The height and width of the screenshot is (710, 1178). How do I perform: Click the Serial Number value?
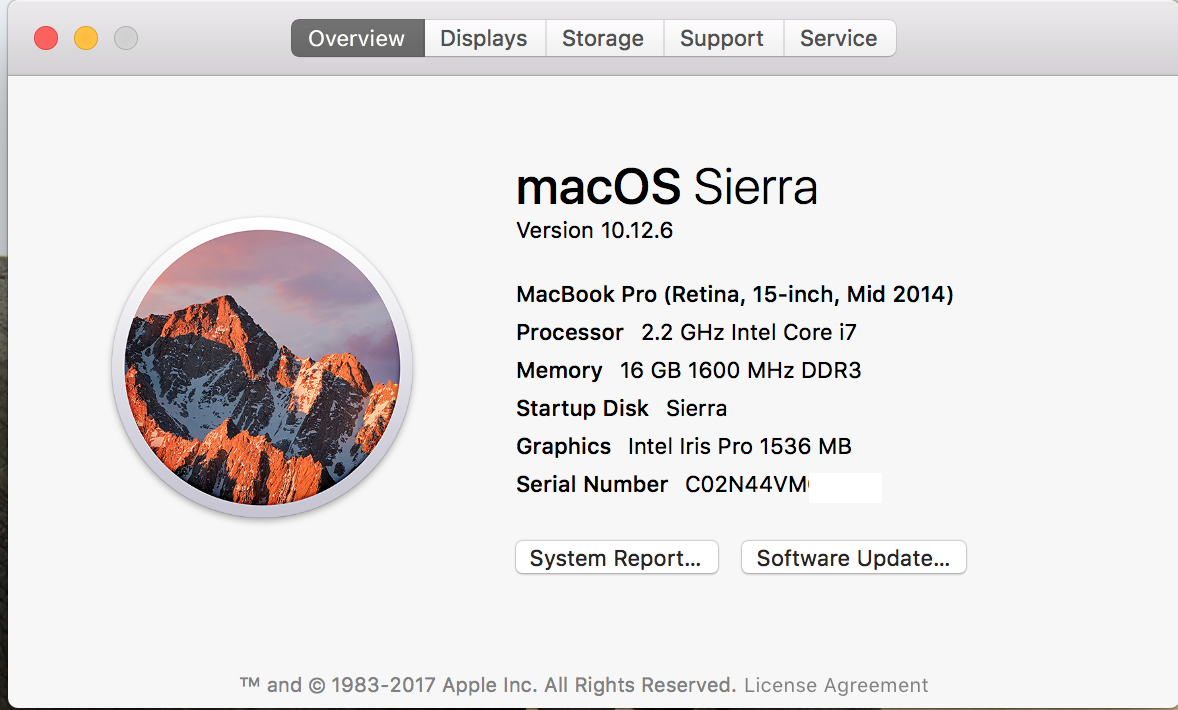746,485
